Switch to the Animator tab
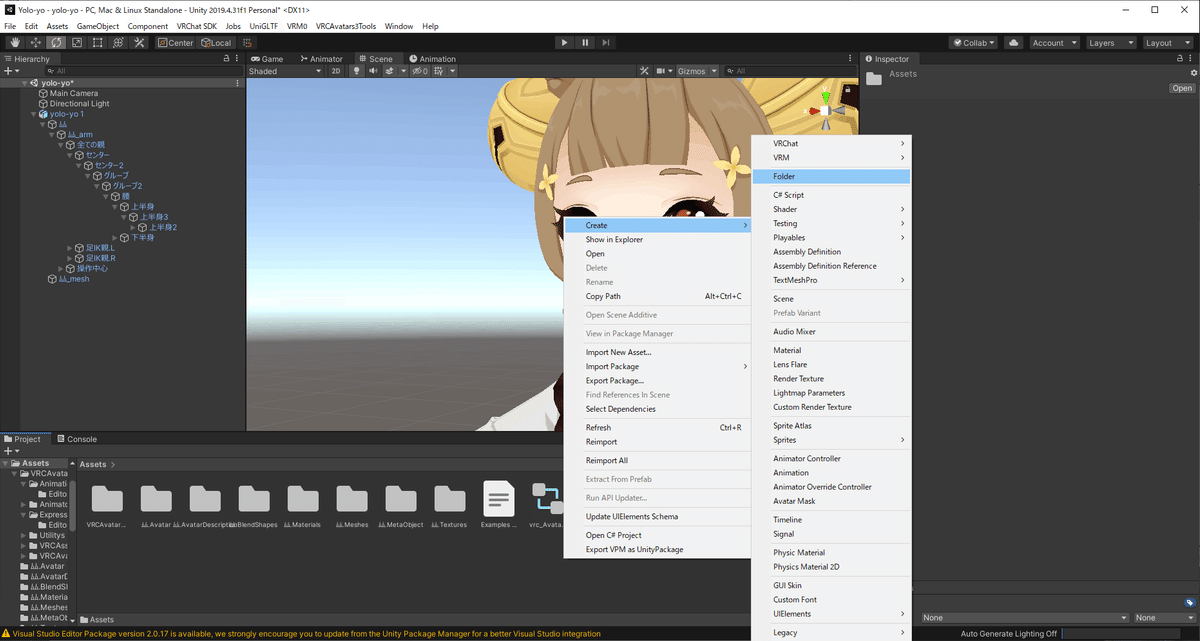1200x641 pixels. pyautogui.click(x=320, y=59)
